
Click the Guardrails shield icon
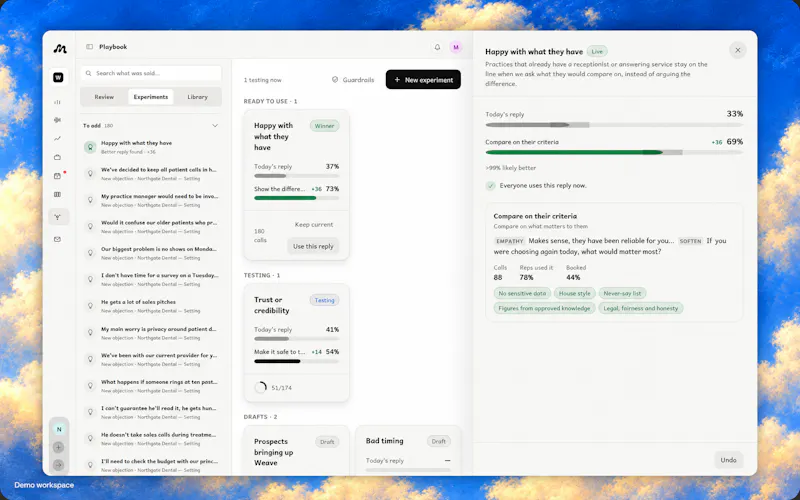pos(335,80)
